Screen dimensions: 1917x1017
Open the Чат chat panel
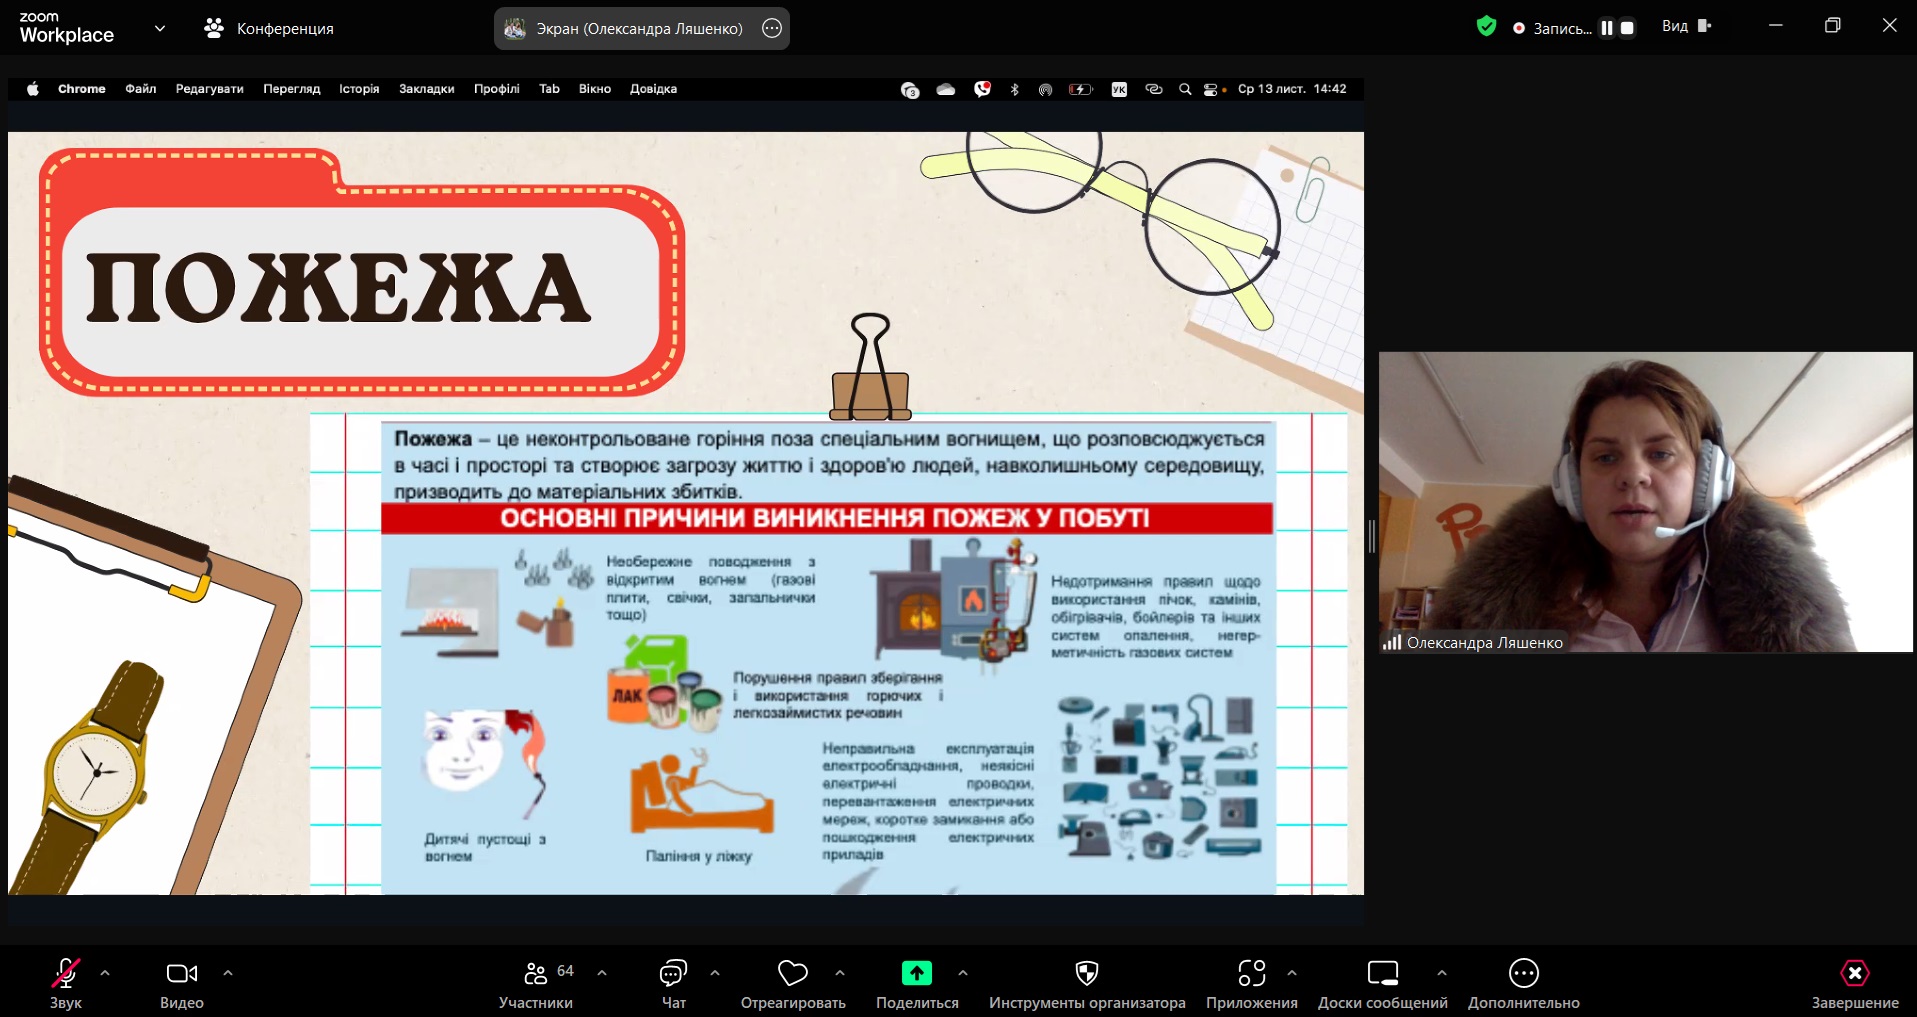(x=673, y=973)
